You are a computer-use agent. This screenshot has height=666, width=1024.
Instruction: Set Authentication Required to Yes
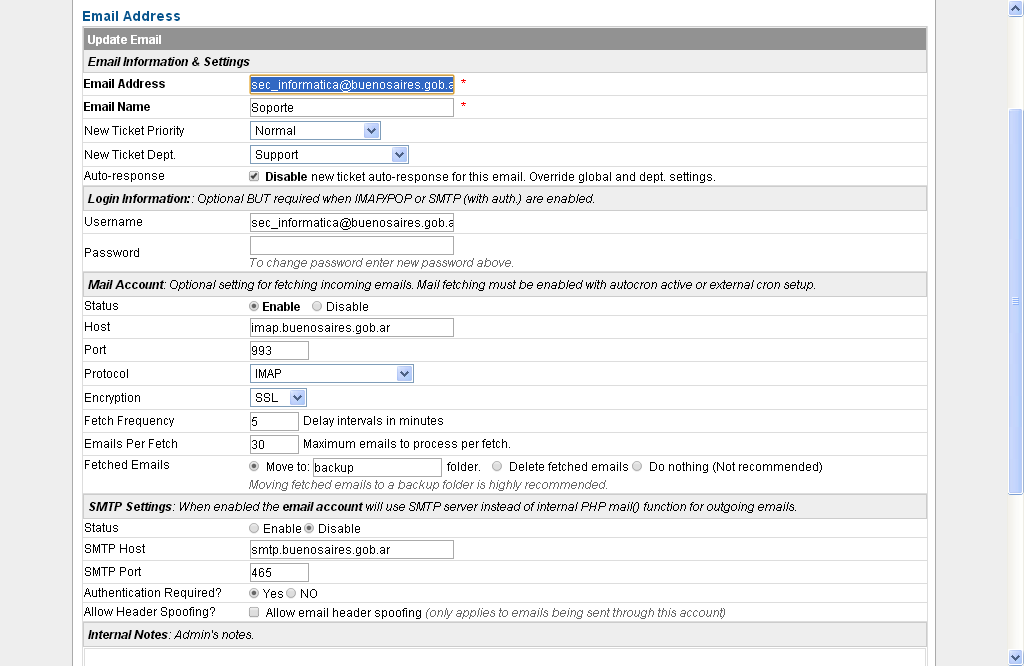(x=254, y=593)
